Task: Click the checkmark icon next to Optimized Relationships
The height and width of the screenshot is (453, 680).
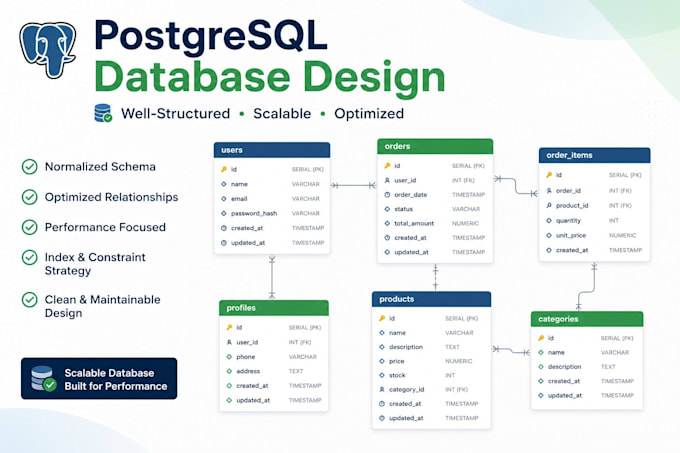Action: 29,197
